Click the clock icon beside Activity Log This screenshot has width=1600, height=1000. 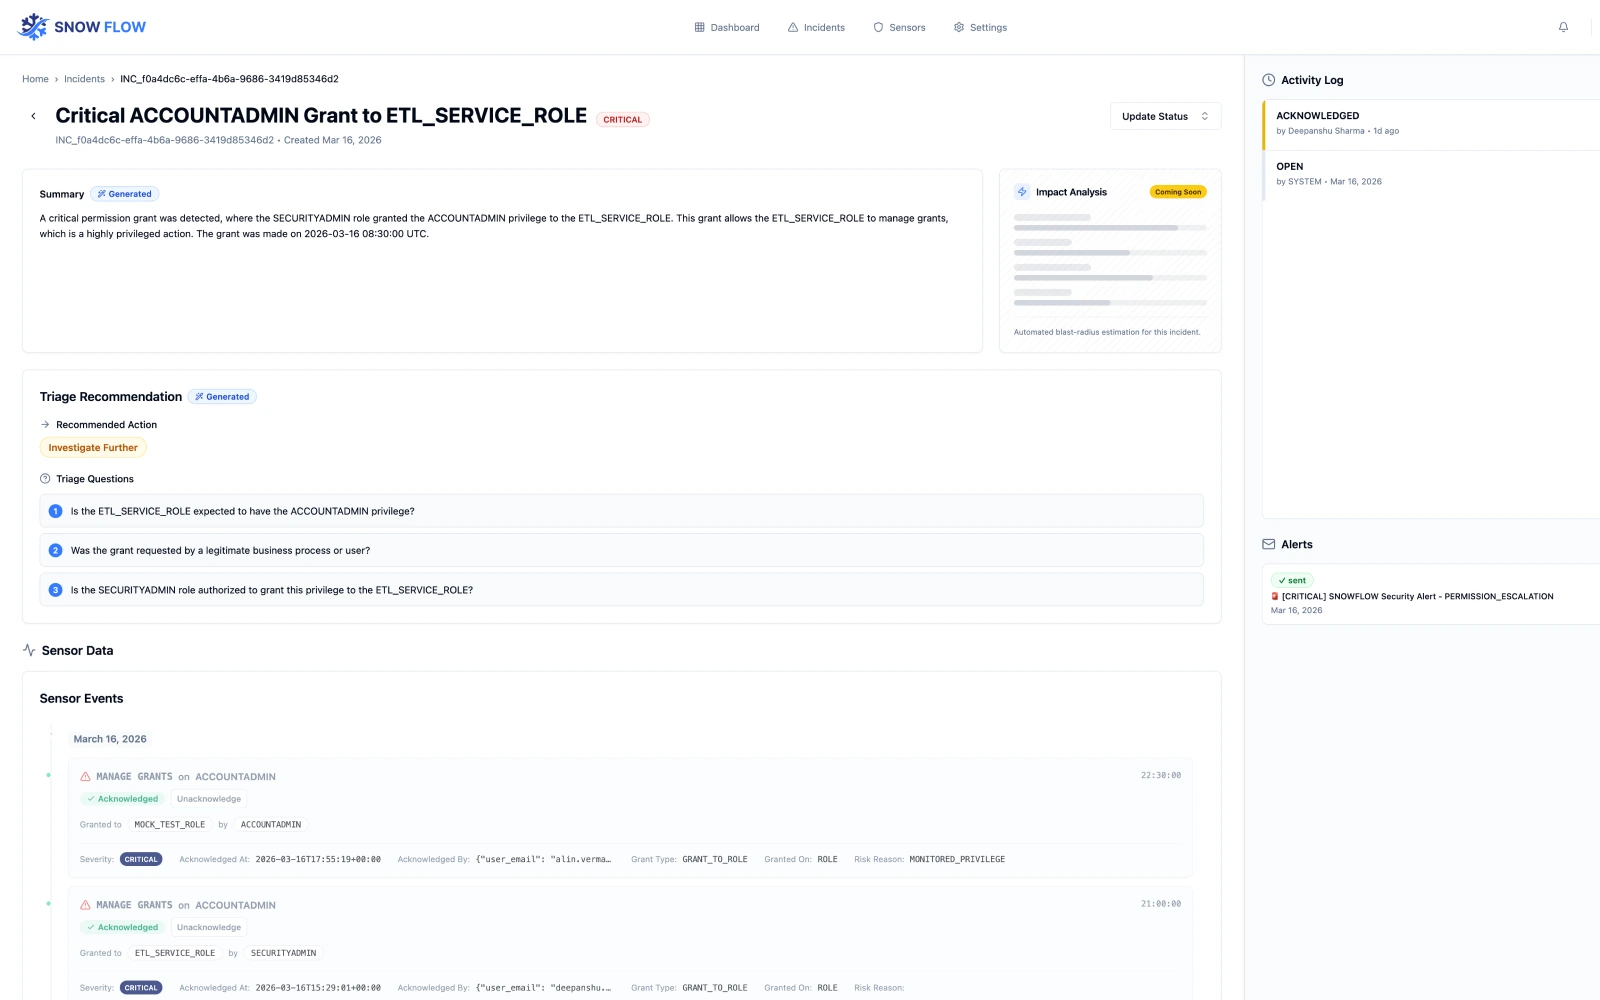coord(1269,80)
